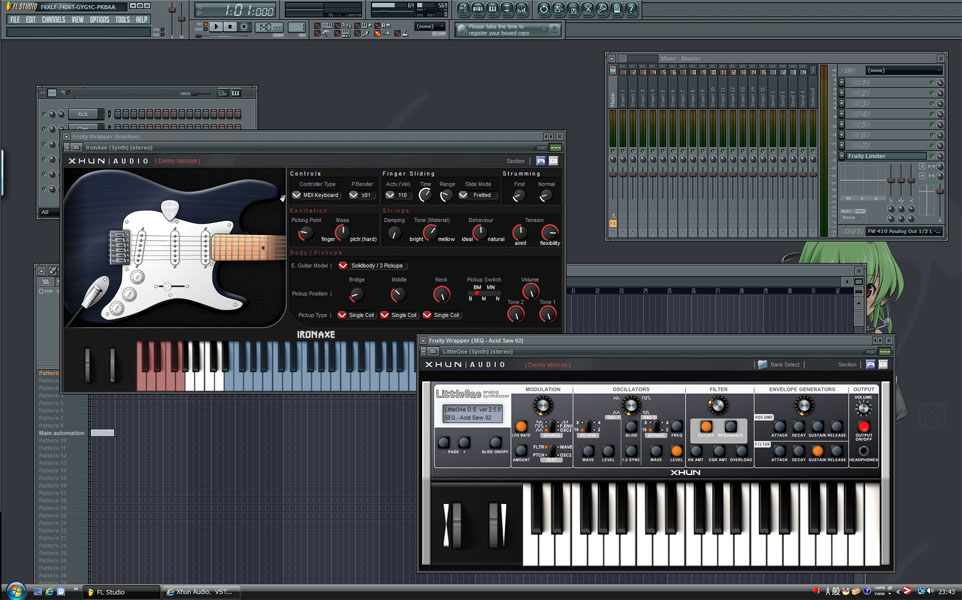Click the LittleOne filter Resonance knob
Screen dimensions: 962x600
point(731,426)
